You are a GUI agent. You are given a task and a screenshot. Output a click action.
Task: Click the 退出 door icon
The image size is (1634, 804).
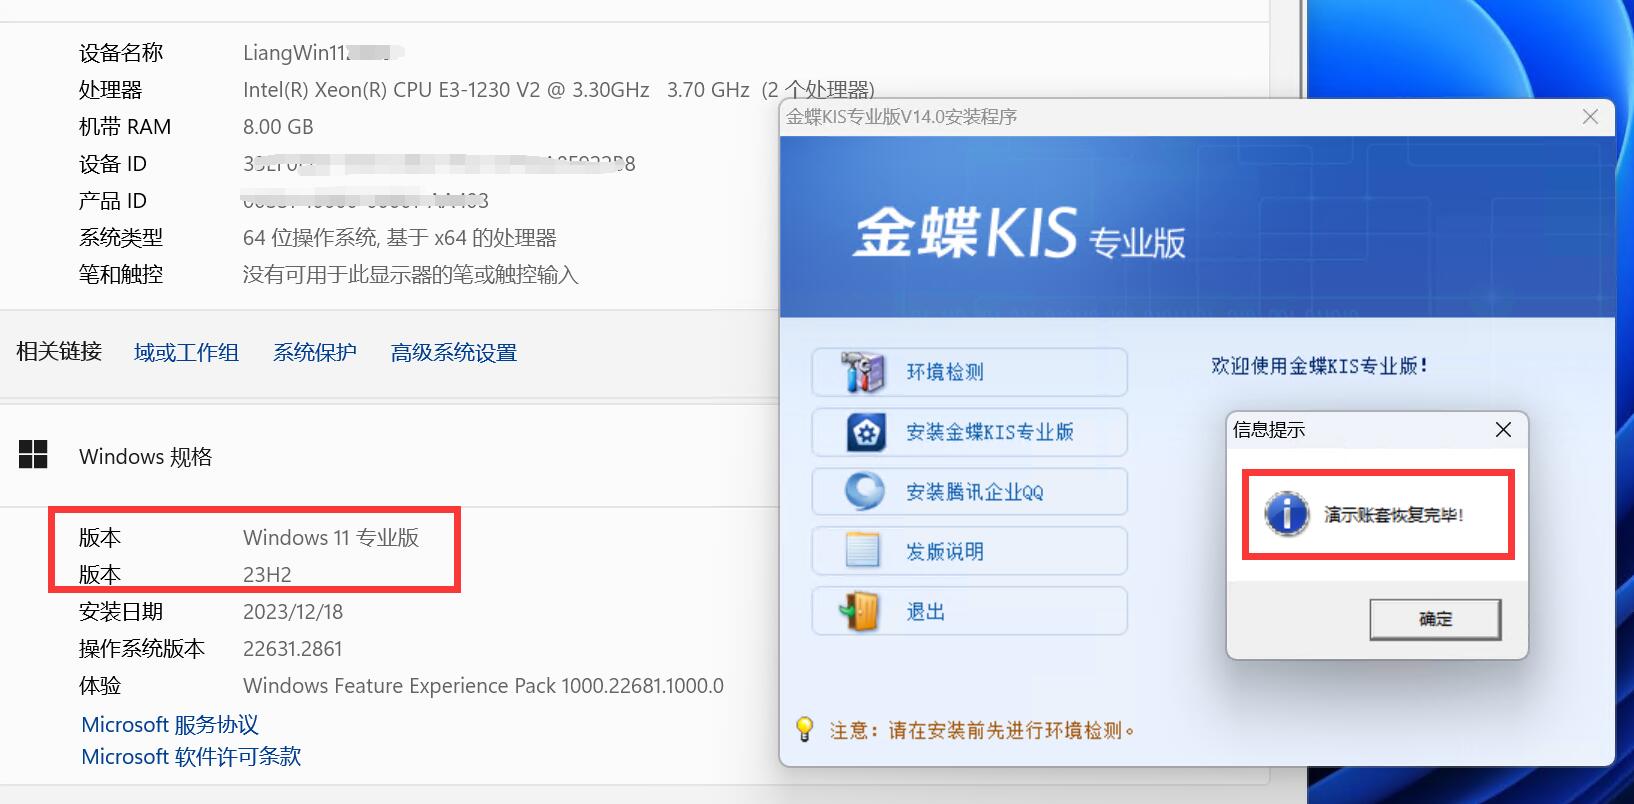(x=860, y=611)
